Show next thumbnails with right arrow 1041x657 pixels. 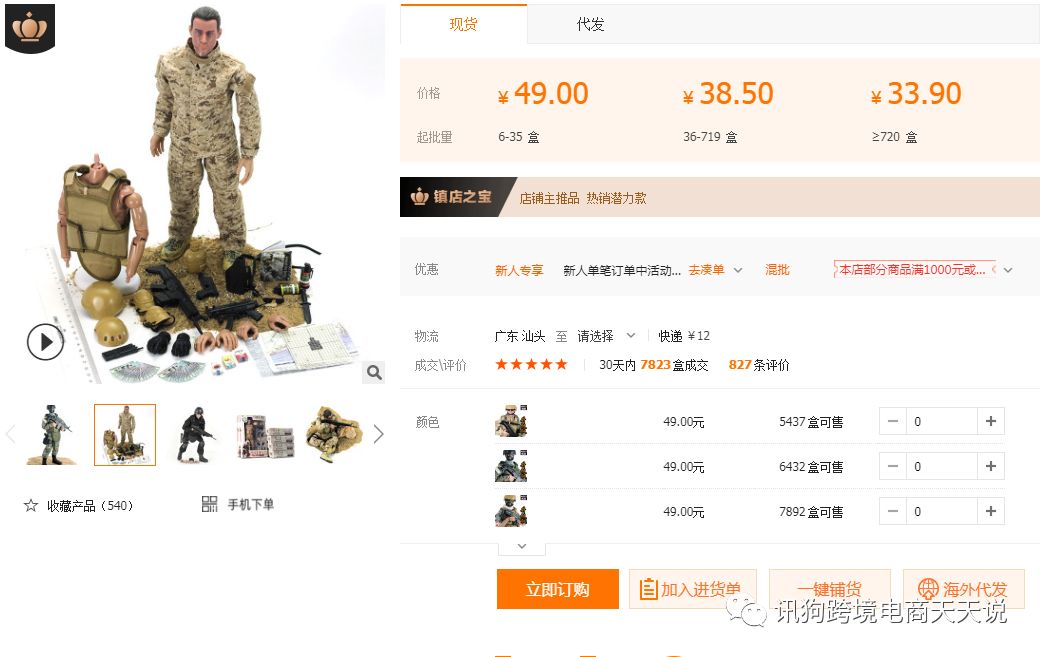[x=378, y=434]
